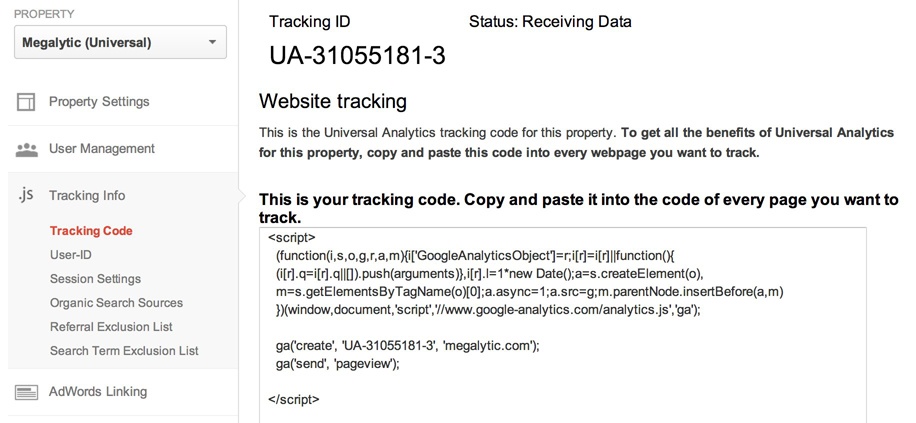
Task: Go to Organic Search Sources
Action: pos(116,303)
